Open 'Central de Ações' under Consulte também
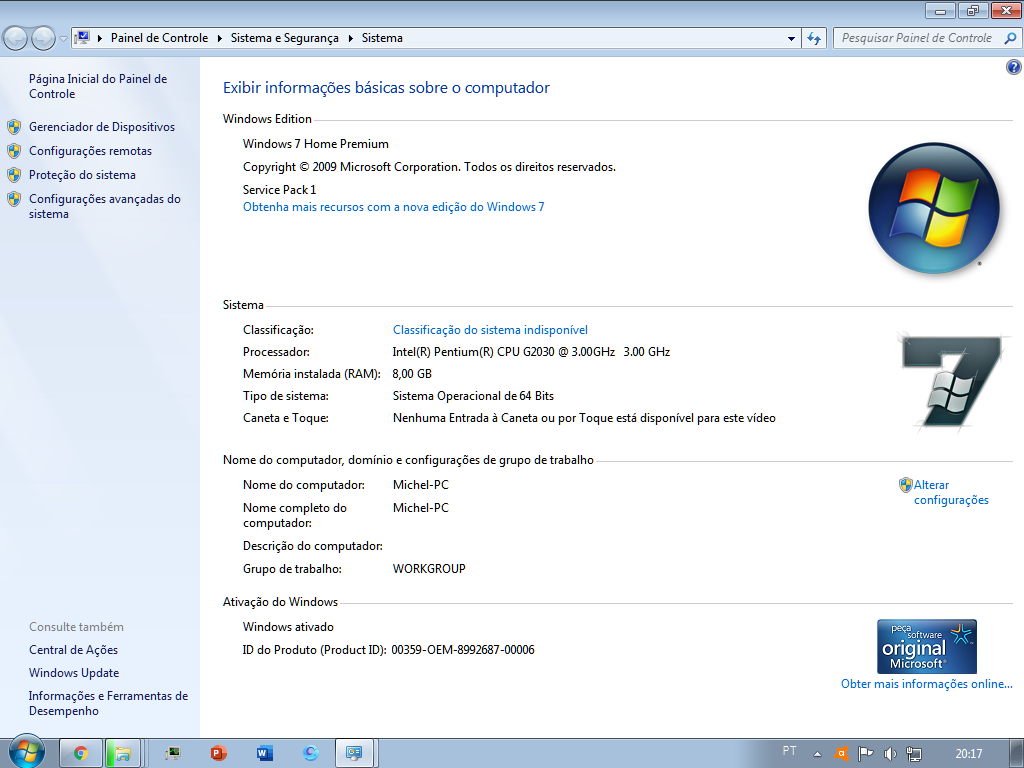 click(73, 650)
